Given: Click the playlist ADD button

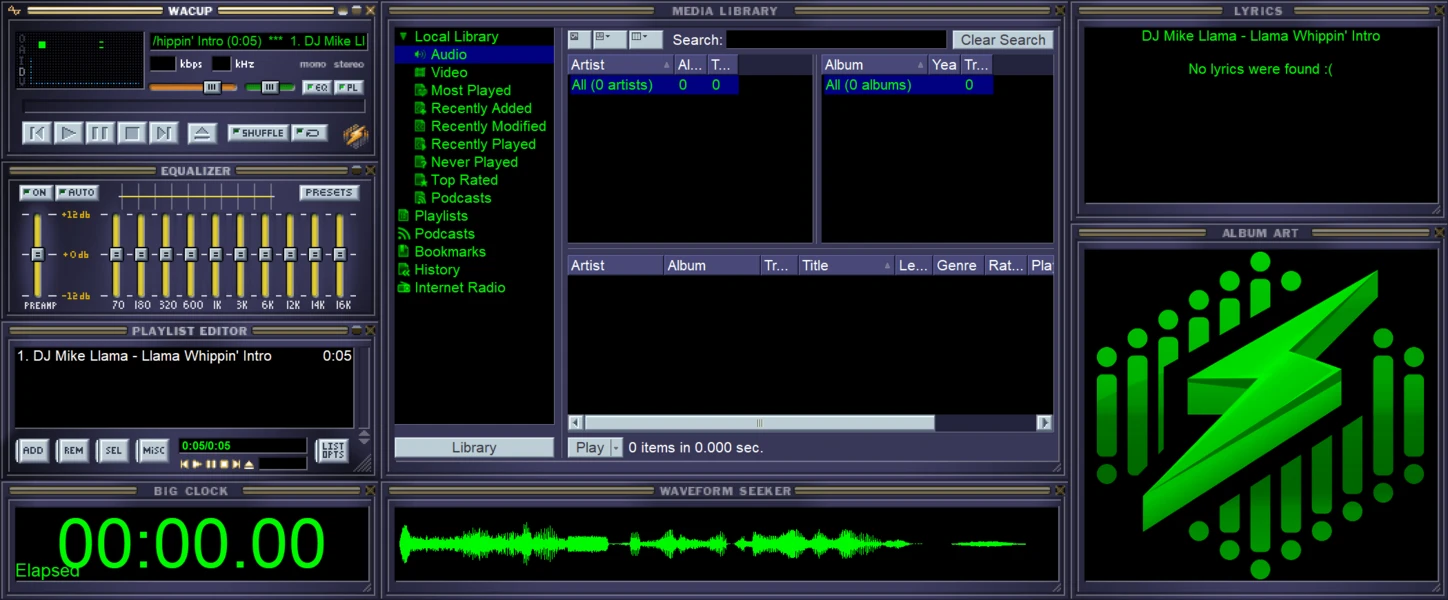Looking at the screenshot, I should [x=33, y=451].
